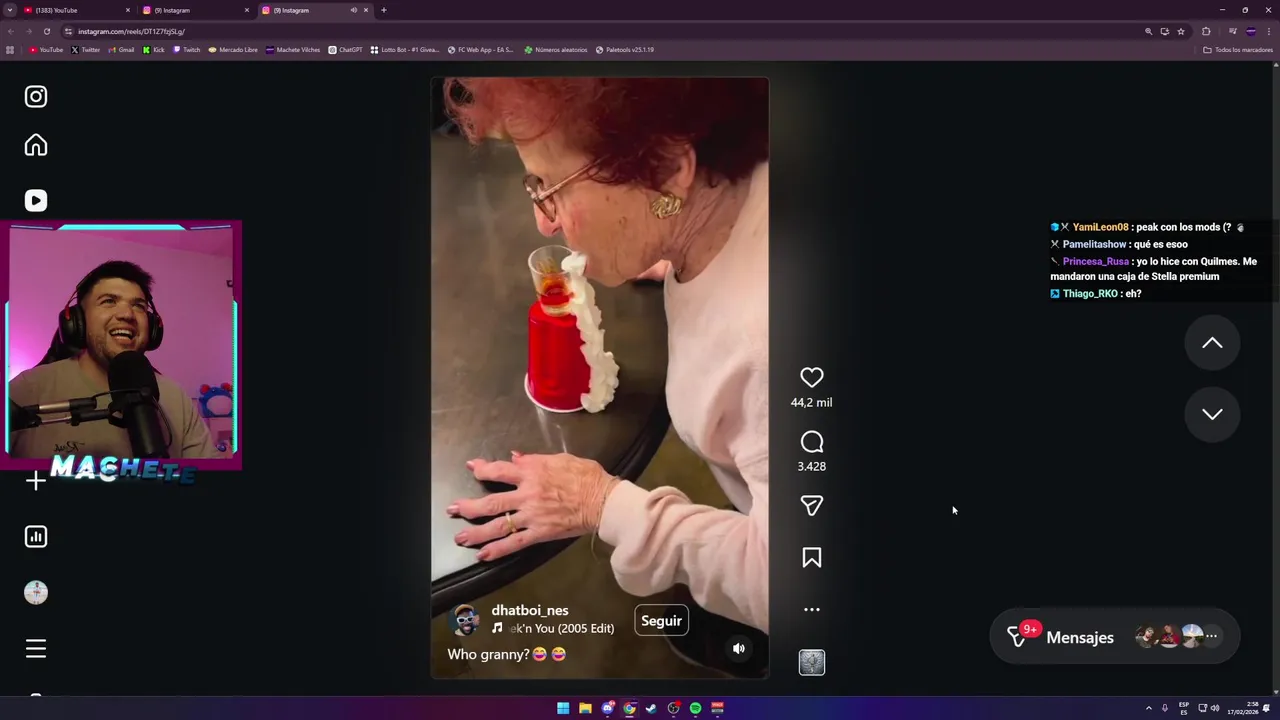
Task: Open the dashboard chart icon in sidebar
Action: click(x=36, y=537)
